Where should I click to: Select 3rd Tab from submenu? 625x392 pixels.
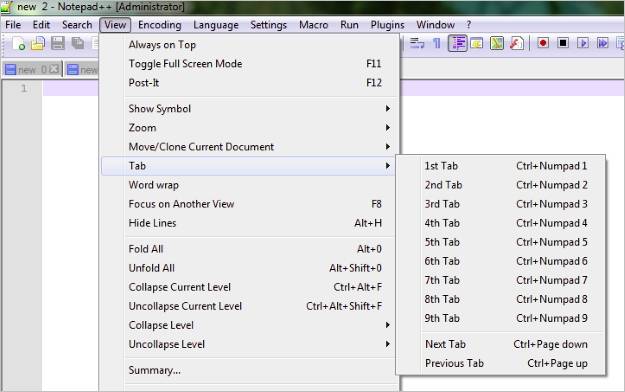[x=501, y=204]
